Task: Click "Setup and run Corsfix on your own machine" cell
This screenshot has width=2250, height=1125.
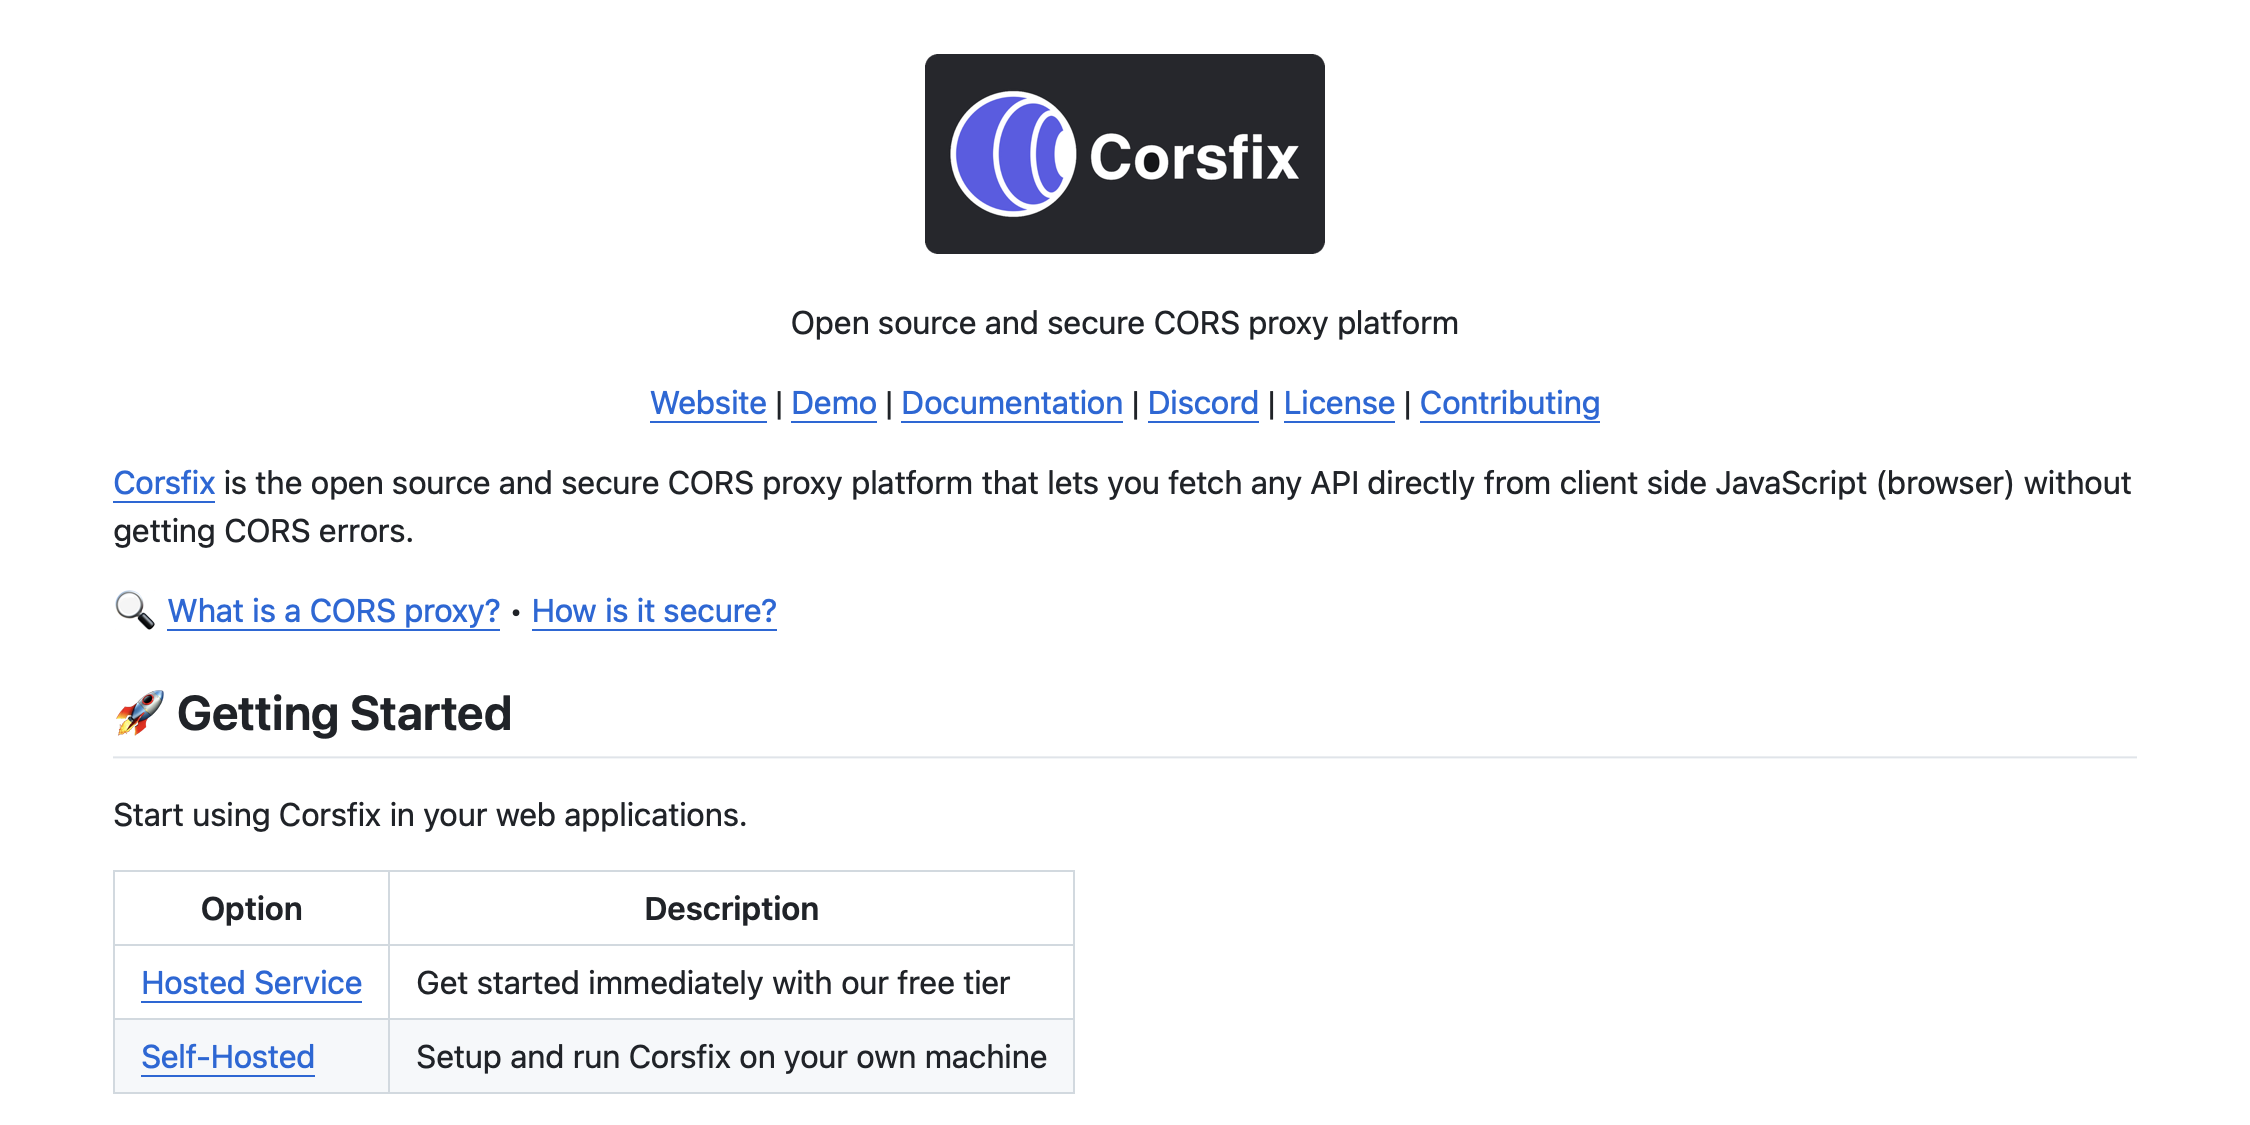Action: (x=731, y=1057)
